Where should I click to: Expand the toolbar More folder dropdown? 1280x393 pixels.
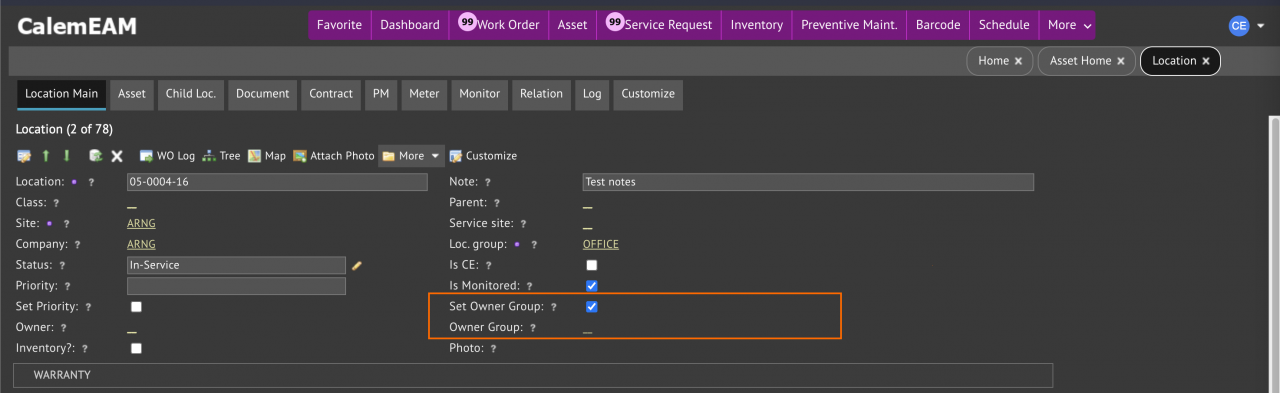411,156
